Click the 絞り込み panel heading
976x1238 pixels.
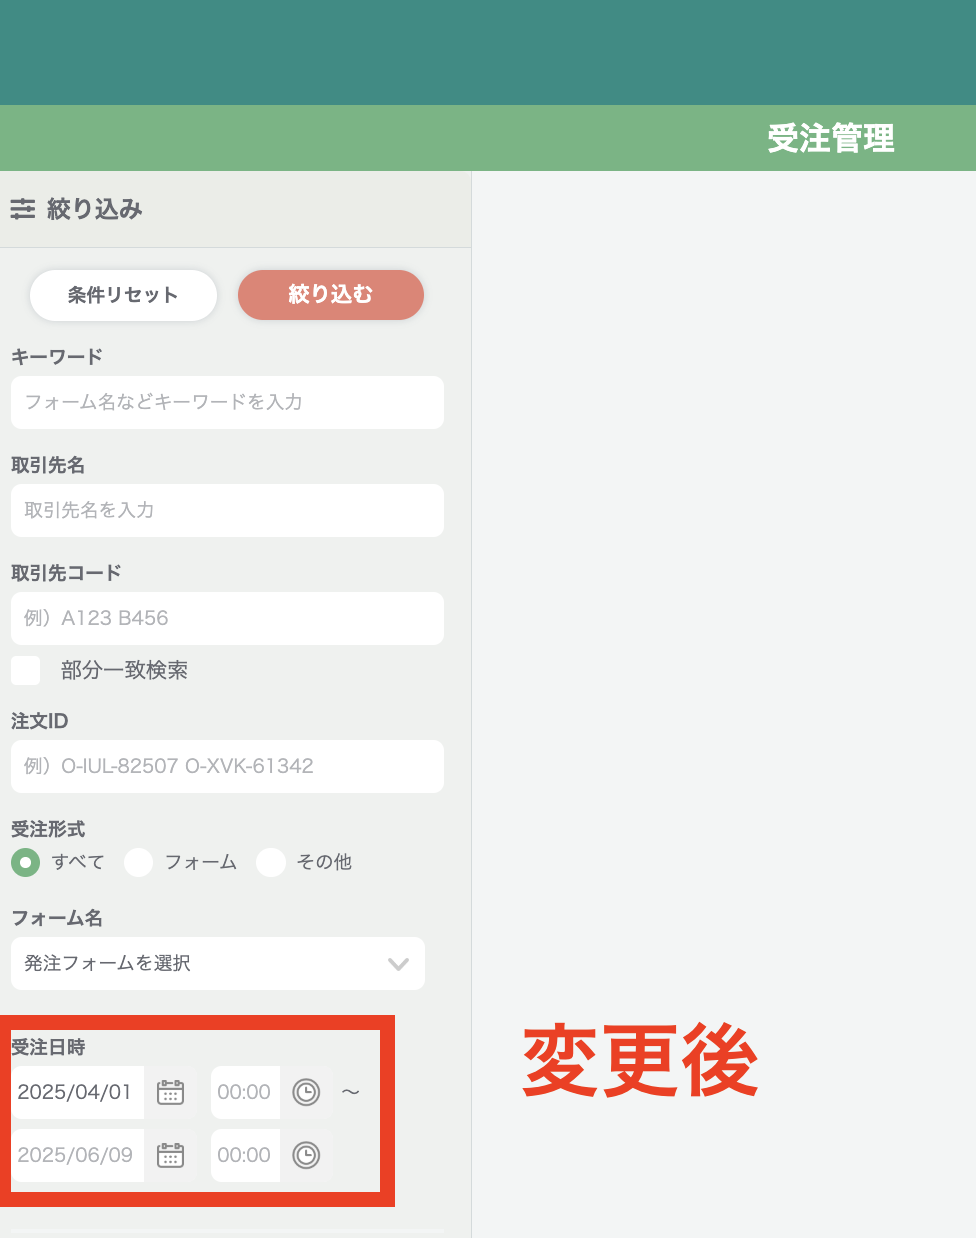pos(95,209)
